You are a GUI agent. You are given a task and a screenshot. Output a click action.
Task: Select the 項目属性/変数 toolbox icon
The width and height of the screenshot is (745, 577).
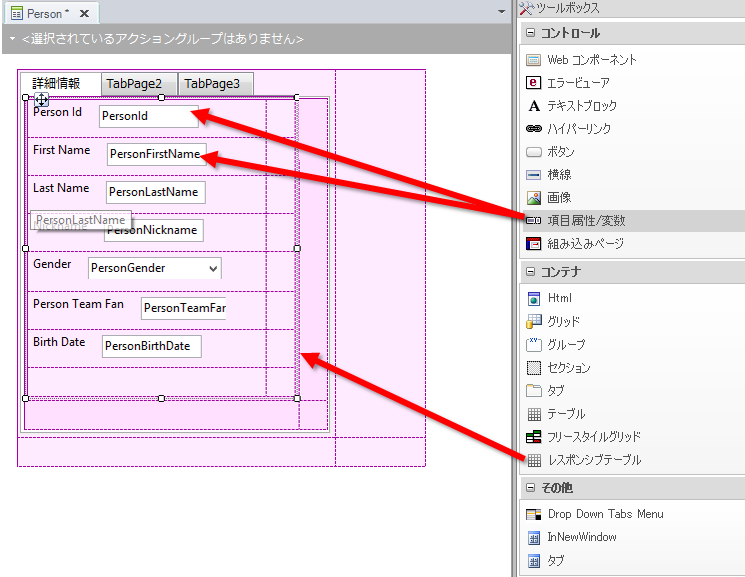click(534, 221)
